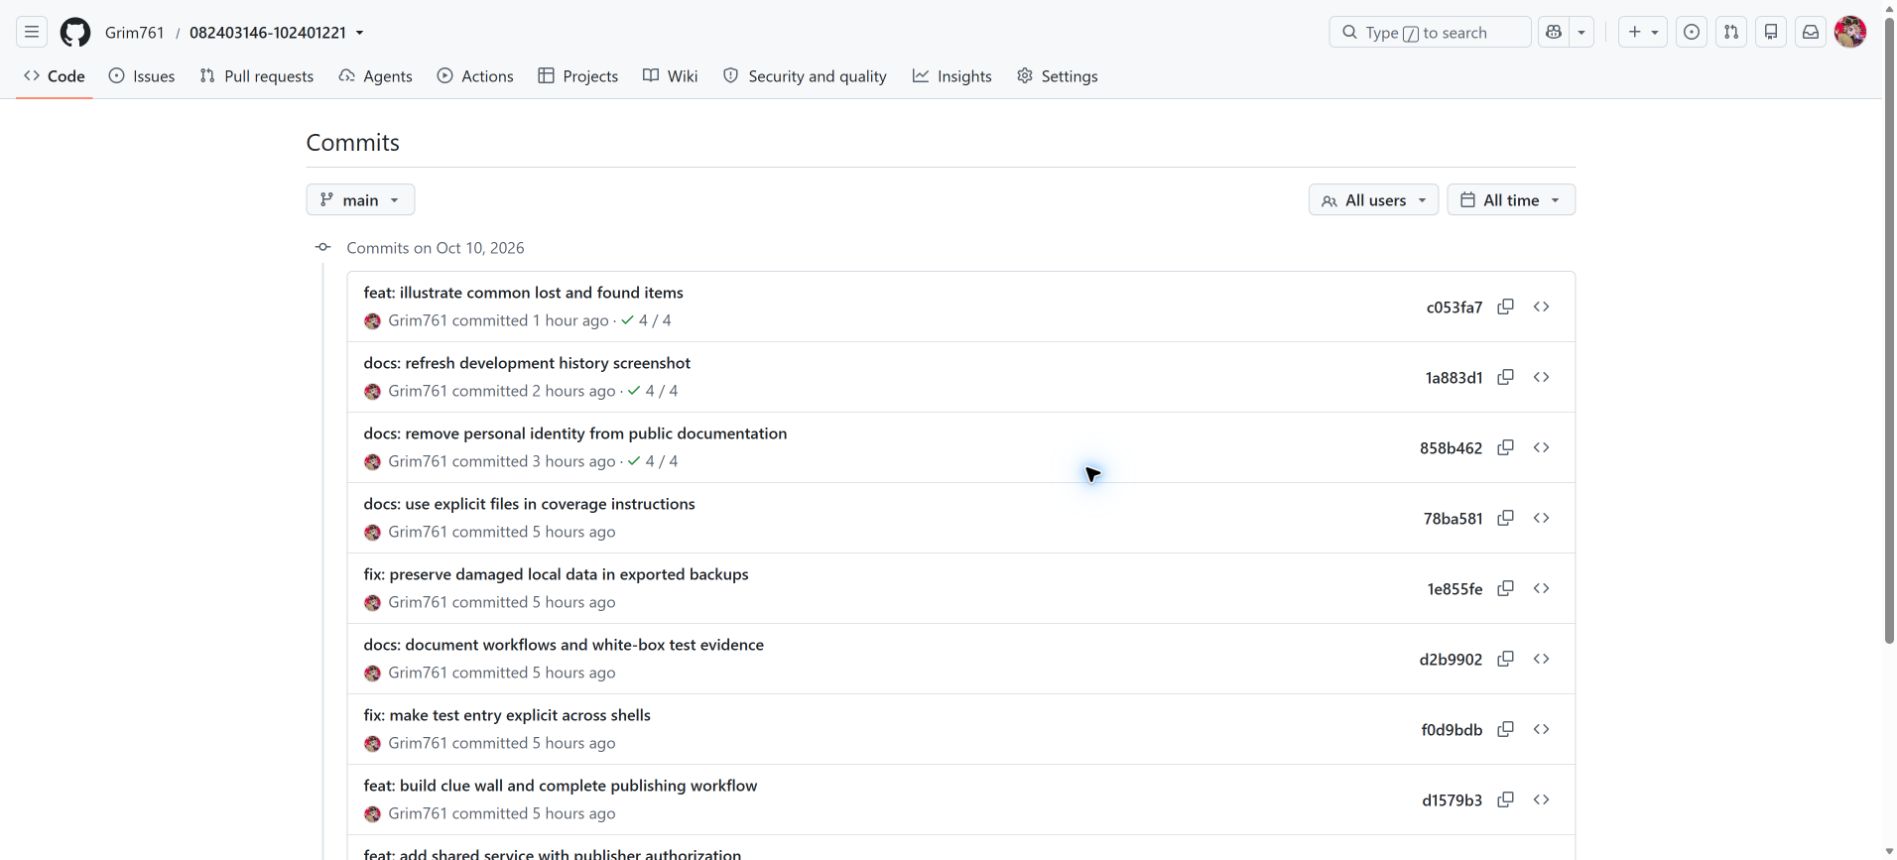Open the user avatar menu

(1850, 32)
